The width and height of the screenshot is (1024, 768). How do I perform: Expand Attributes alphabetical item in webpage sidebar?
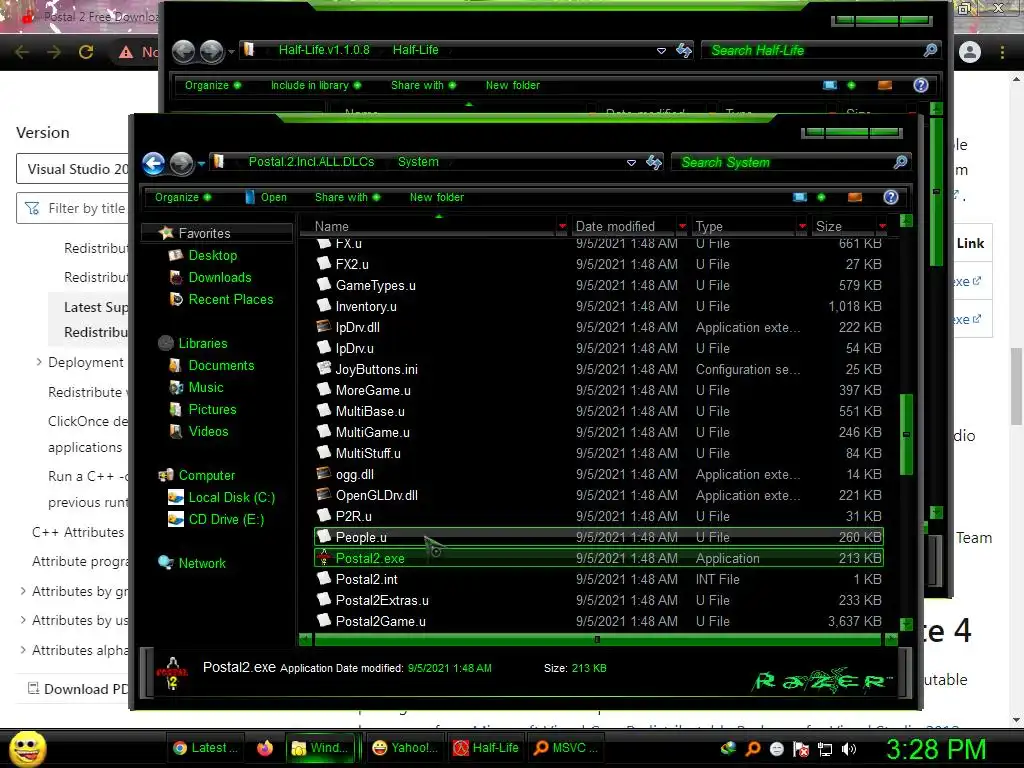coord(24,650)
